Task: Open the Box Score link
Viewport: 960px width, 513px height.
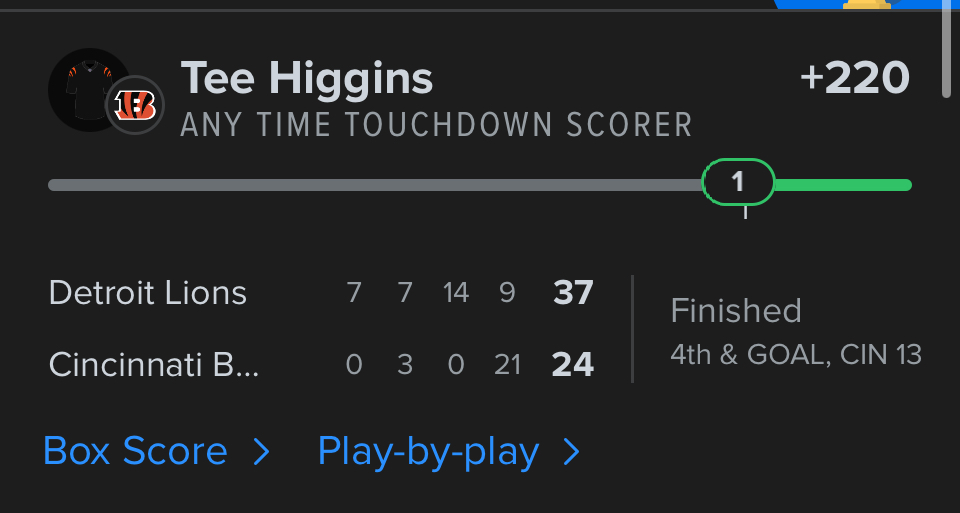Action: point(135,452)
